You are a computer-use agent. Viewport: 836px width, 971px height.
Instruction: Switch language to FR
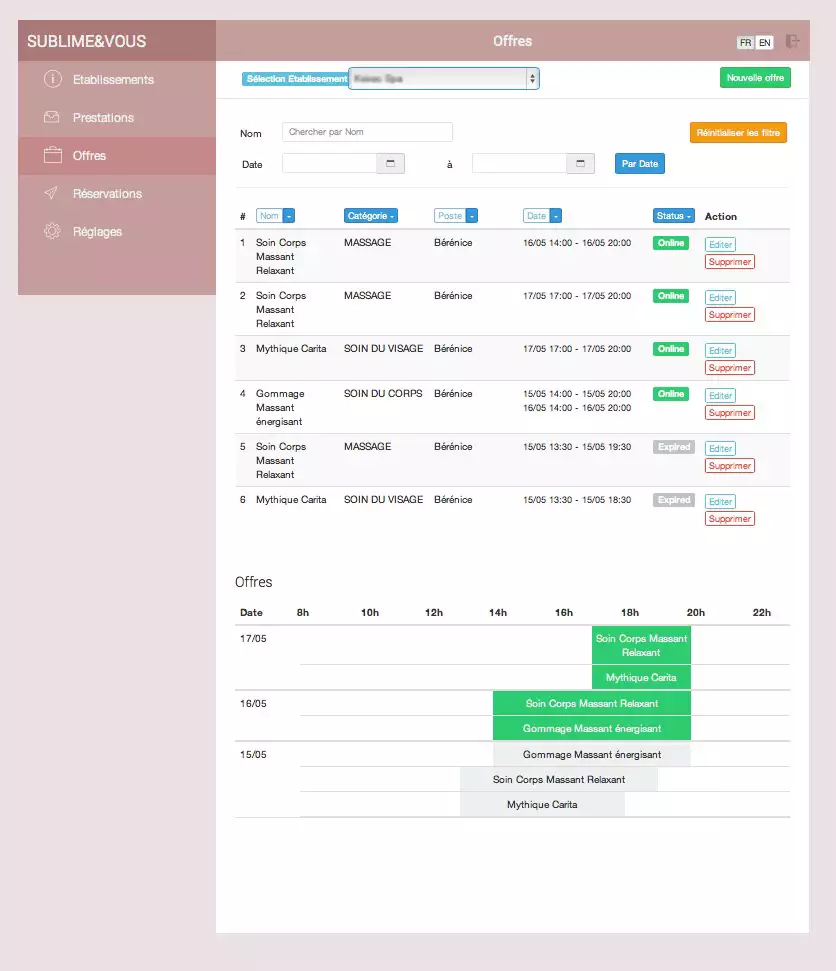(x=746, y=42)
